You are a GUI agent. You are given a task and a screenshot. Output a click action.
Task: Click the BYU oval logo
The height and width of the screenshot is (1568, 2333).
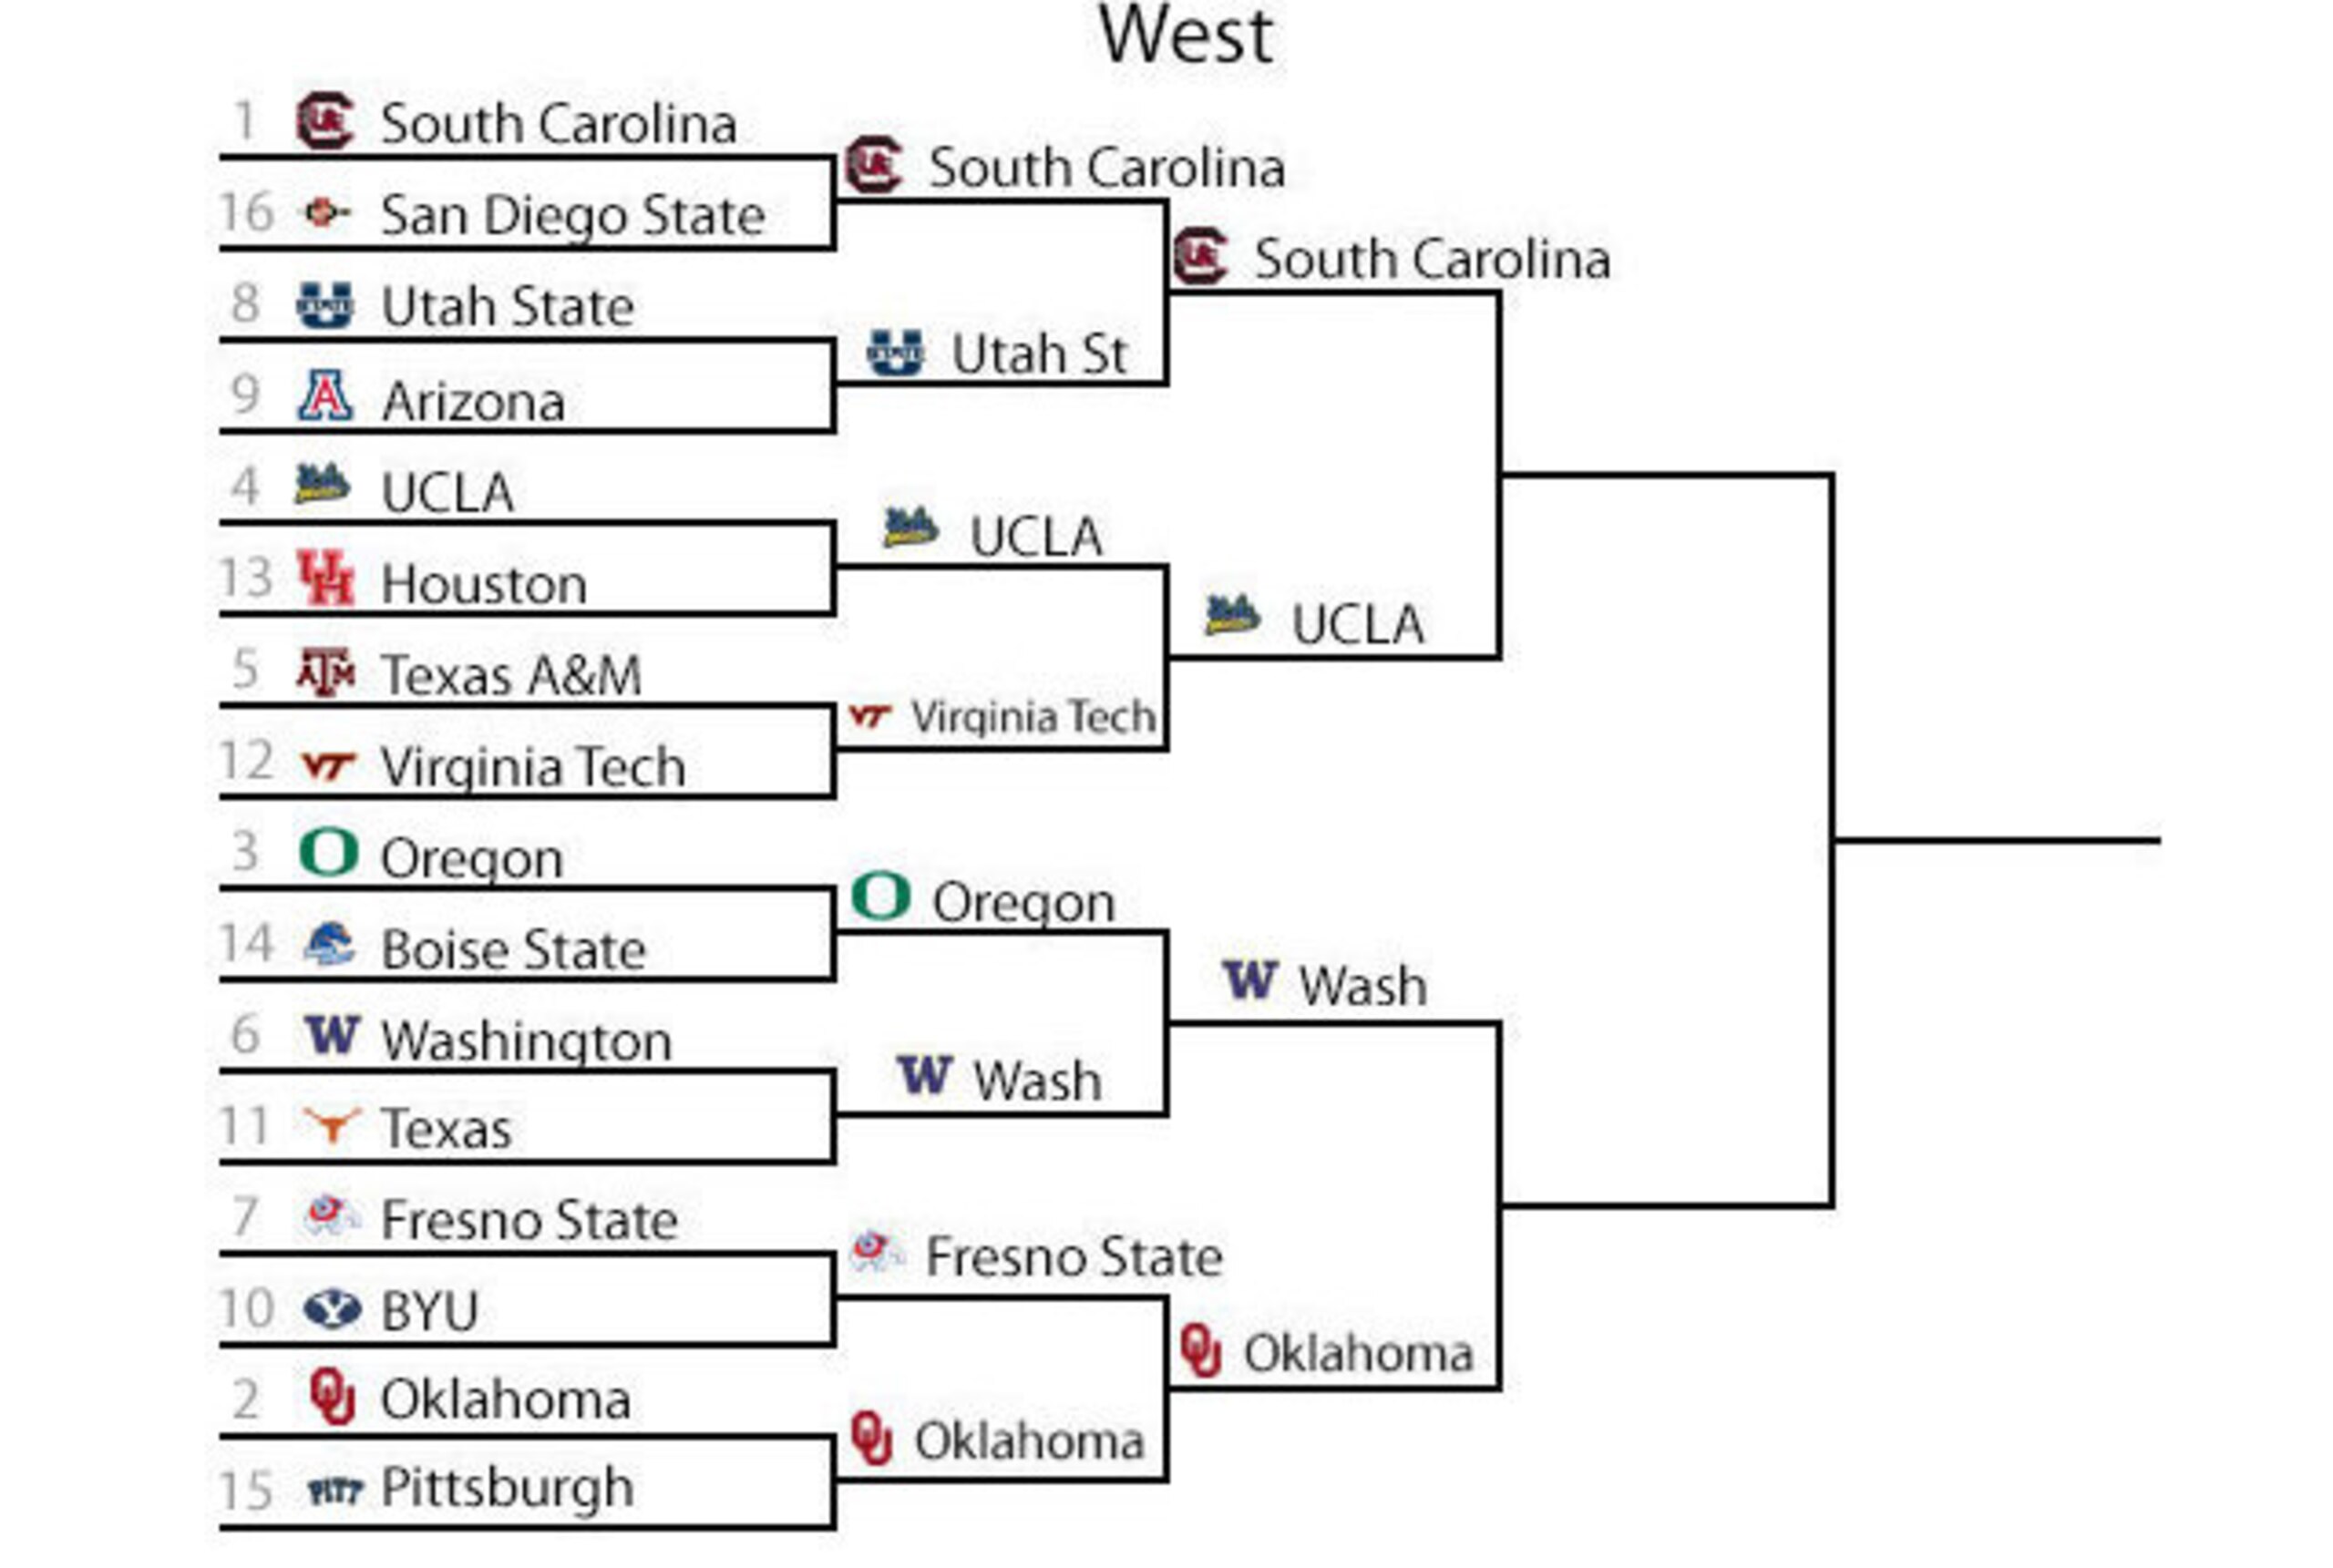pyautogui.click(x=332, y=1309)
